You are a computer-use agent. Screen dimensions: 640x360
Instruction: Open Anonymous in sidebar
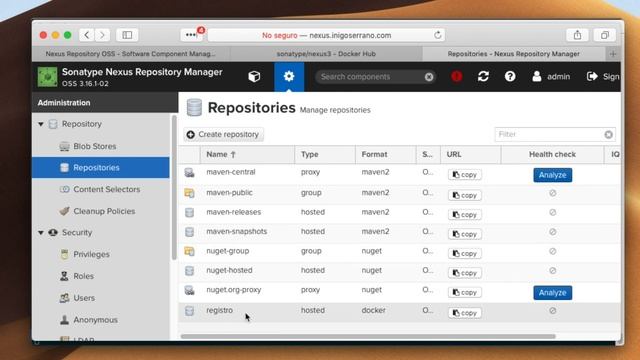95,320
